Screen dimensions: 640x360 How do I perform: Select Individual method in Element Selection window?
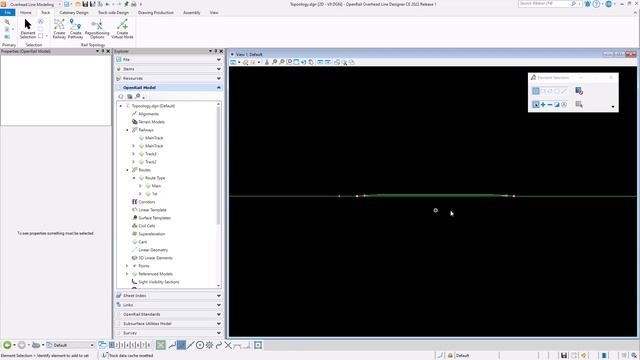pyautogui.click(x=536, y=91)
